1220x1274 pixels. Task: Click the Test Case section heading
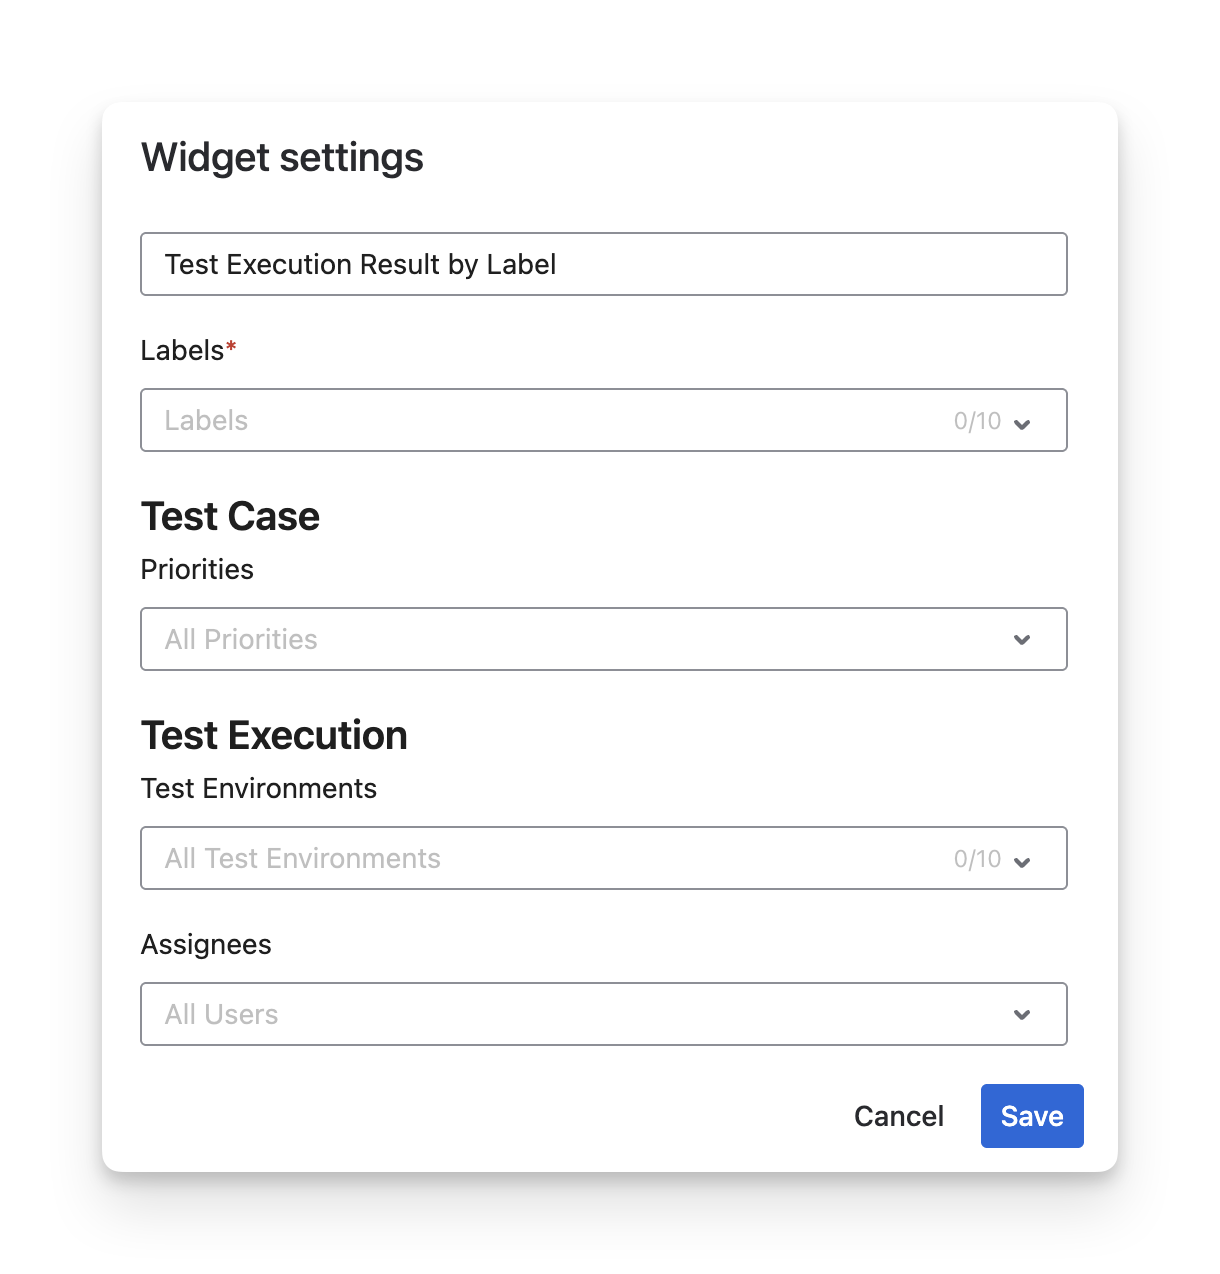pos(230,516)
